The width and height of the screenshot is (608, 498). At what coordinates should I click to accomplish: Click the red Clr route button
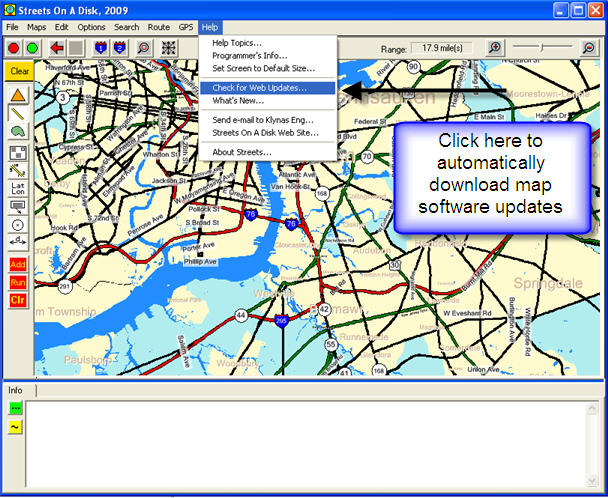(18, 300)
